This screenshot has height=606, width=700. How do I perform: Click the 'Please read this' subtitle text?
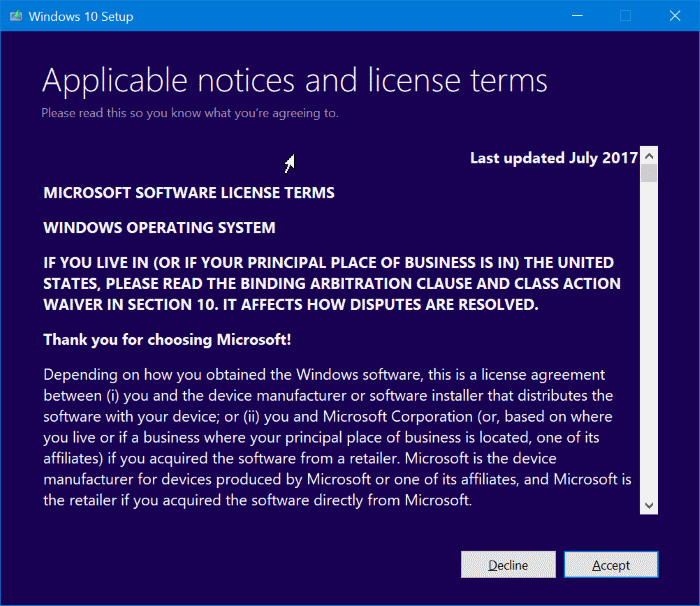click(190, 113)
